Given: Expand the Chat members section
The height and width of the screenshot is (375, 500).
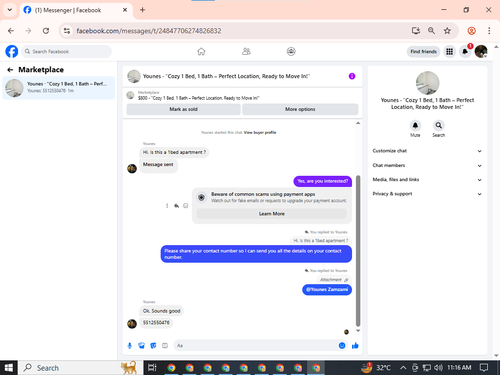Looking at the screenshot, I should point(427,165).
